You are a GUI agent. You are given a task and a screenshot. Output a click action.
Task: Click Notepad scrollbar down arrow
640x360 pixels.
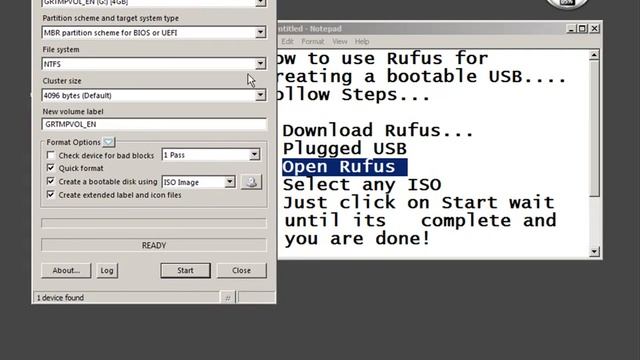coord(595,251)
